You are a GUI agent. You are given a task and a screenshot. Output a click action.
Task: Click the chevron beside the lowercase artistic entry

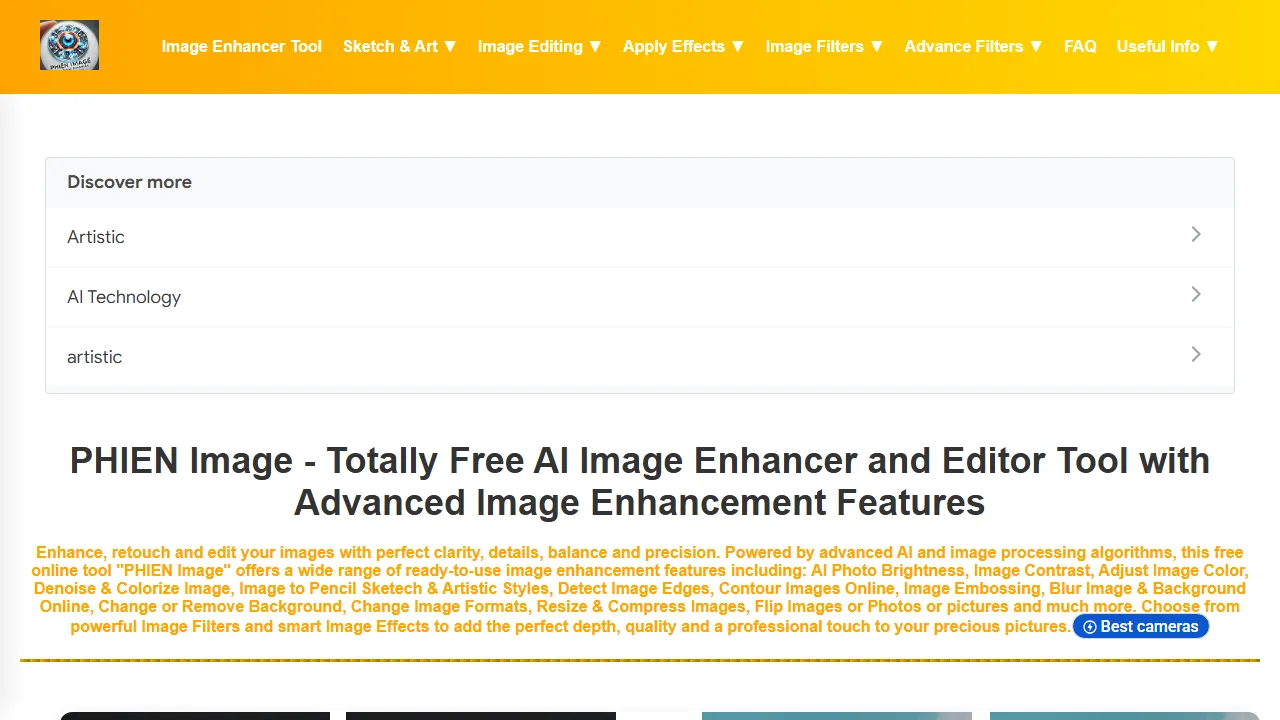pos(1196,354)
